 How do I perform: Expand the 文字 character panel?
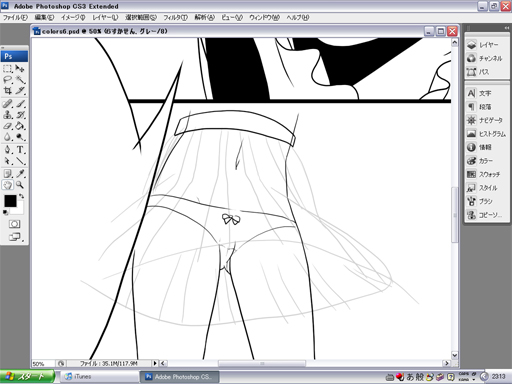[x=487, y=93]
